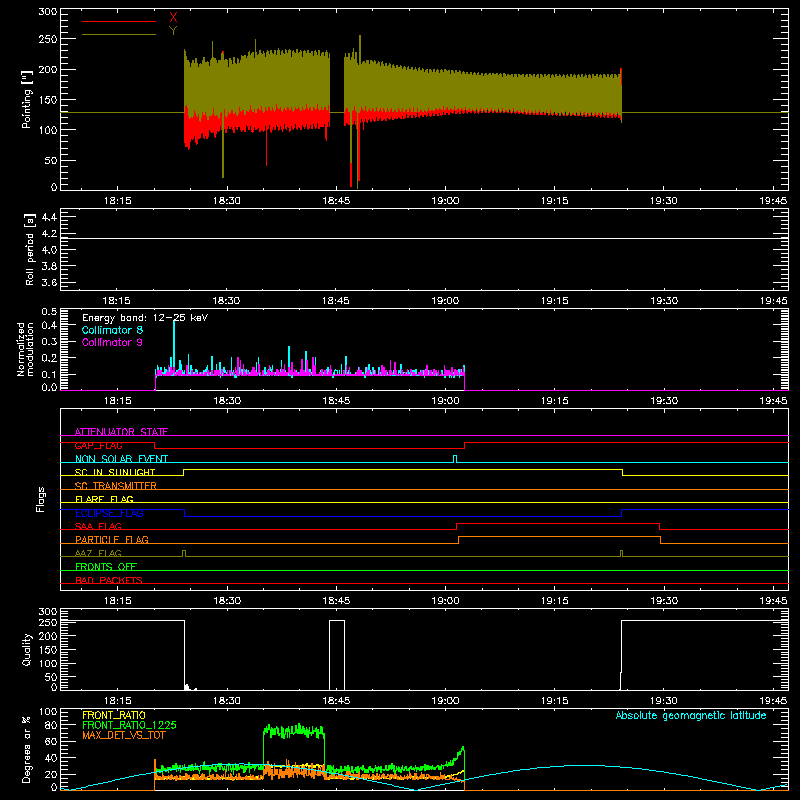Click the 3.6 value on Roll period axis
The height and width of the screenshot is (800, 800).
(49, 282)
